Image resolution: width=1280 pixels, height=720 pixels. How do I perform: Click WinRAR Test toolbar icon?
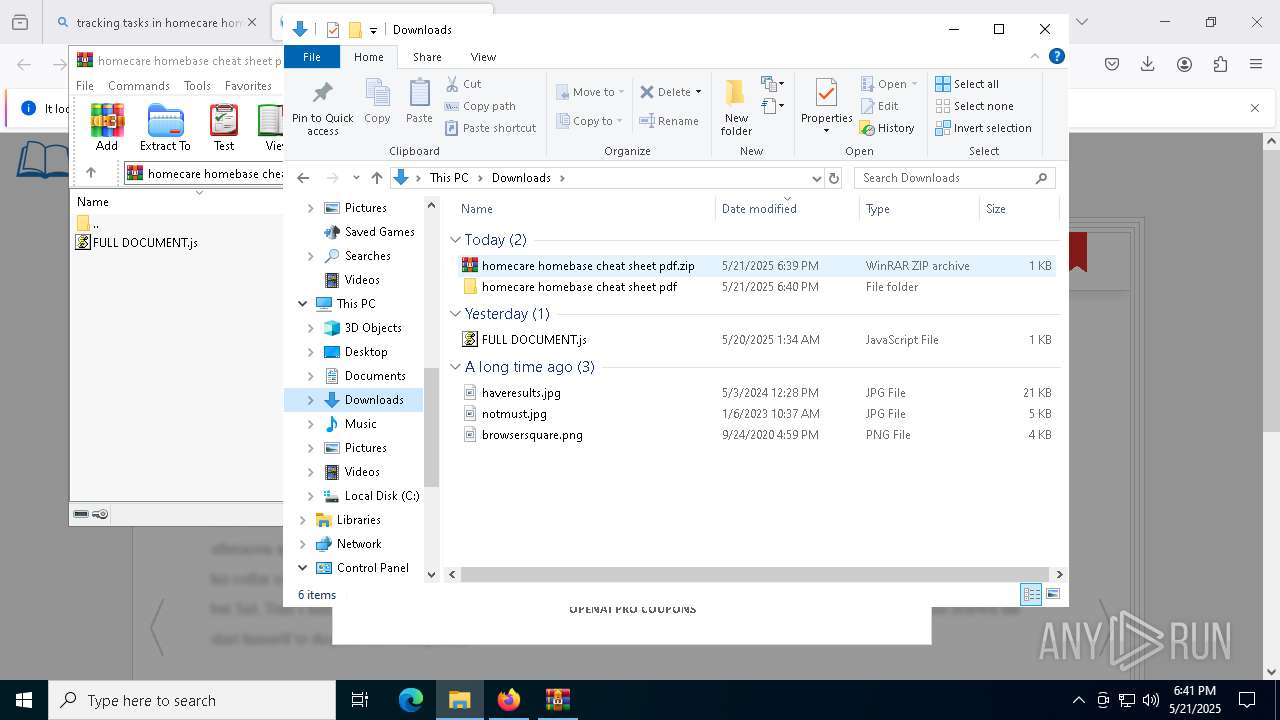pyautogui.click(x=224, y=127)
